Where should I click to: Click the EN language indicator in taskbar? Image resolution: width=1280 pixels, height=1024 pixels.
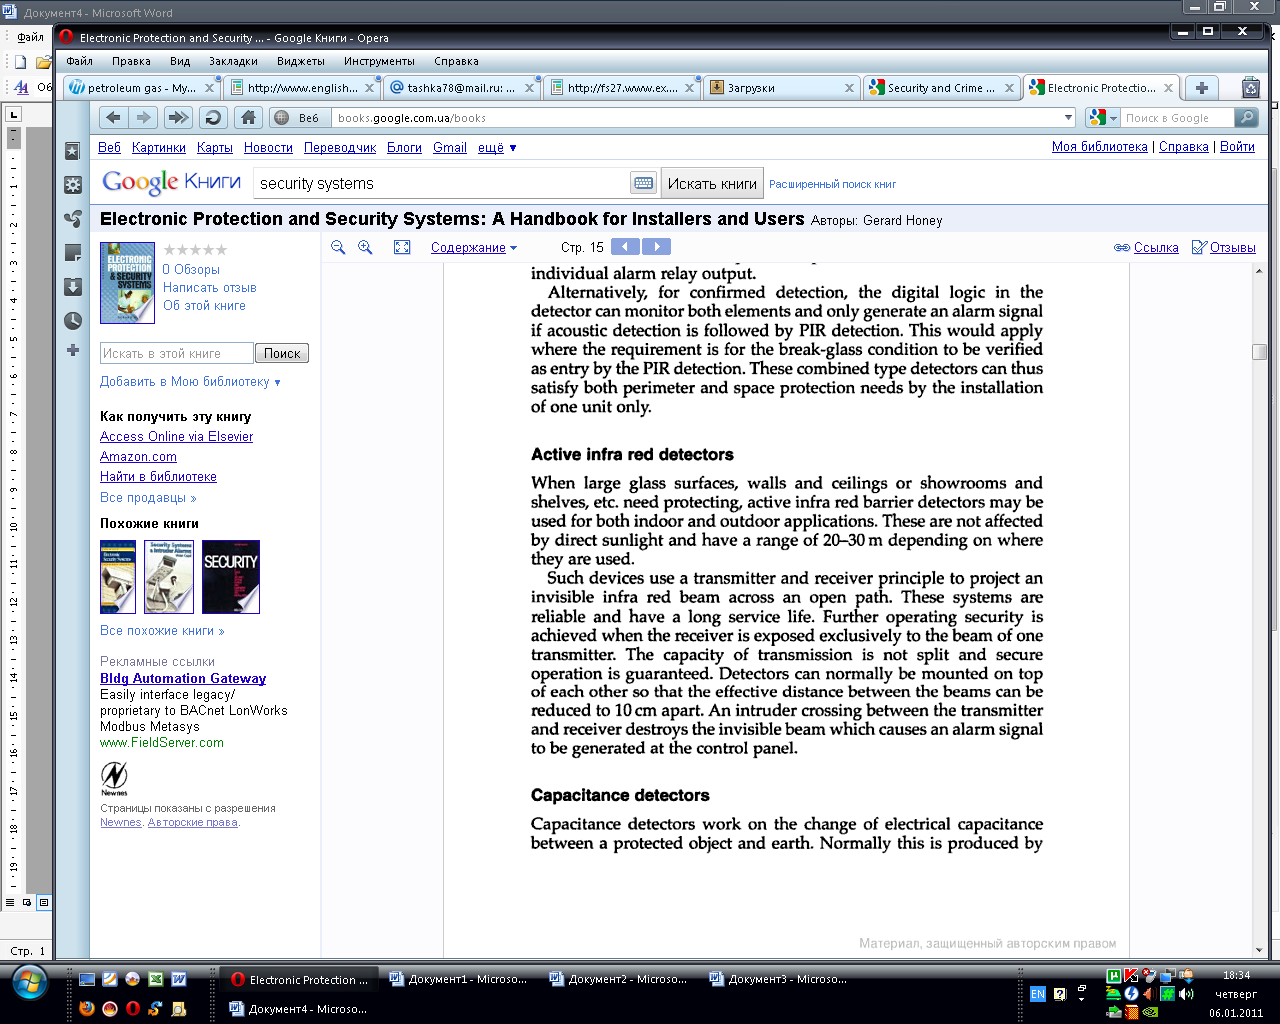1037,994
